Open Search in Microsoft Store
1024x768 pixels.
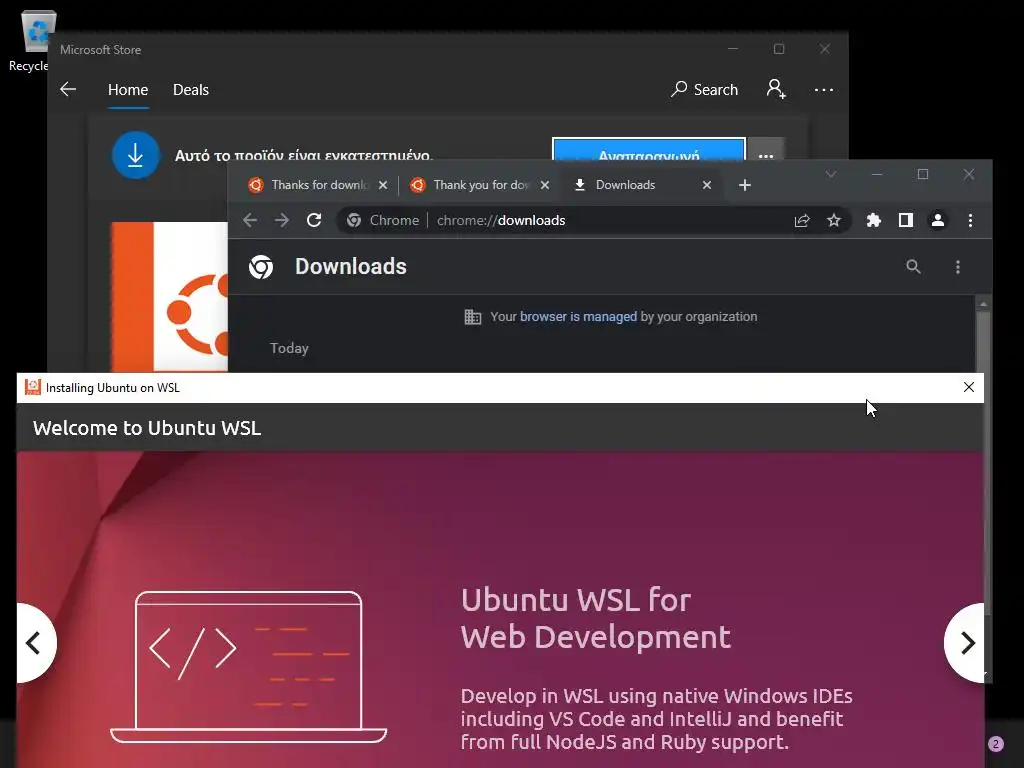coord(704,89)
